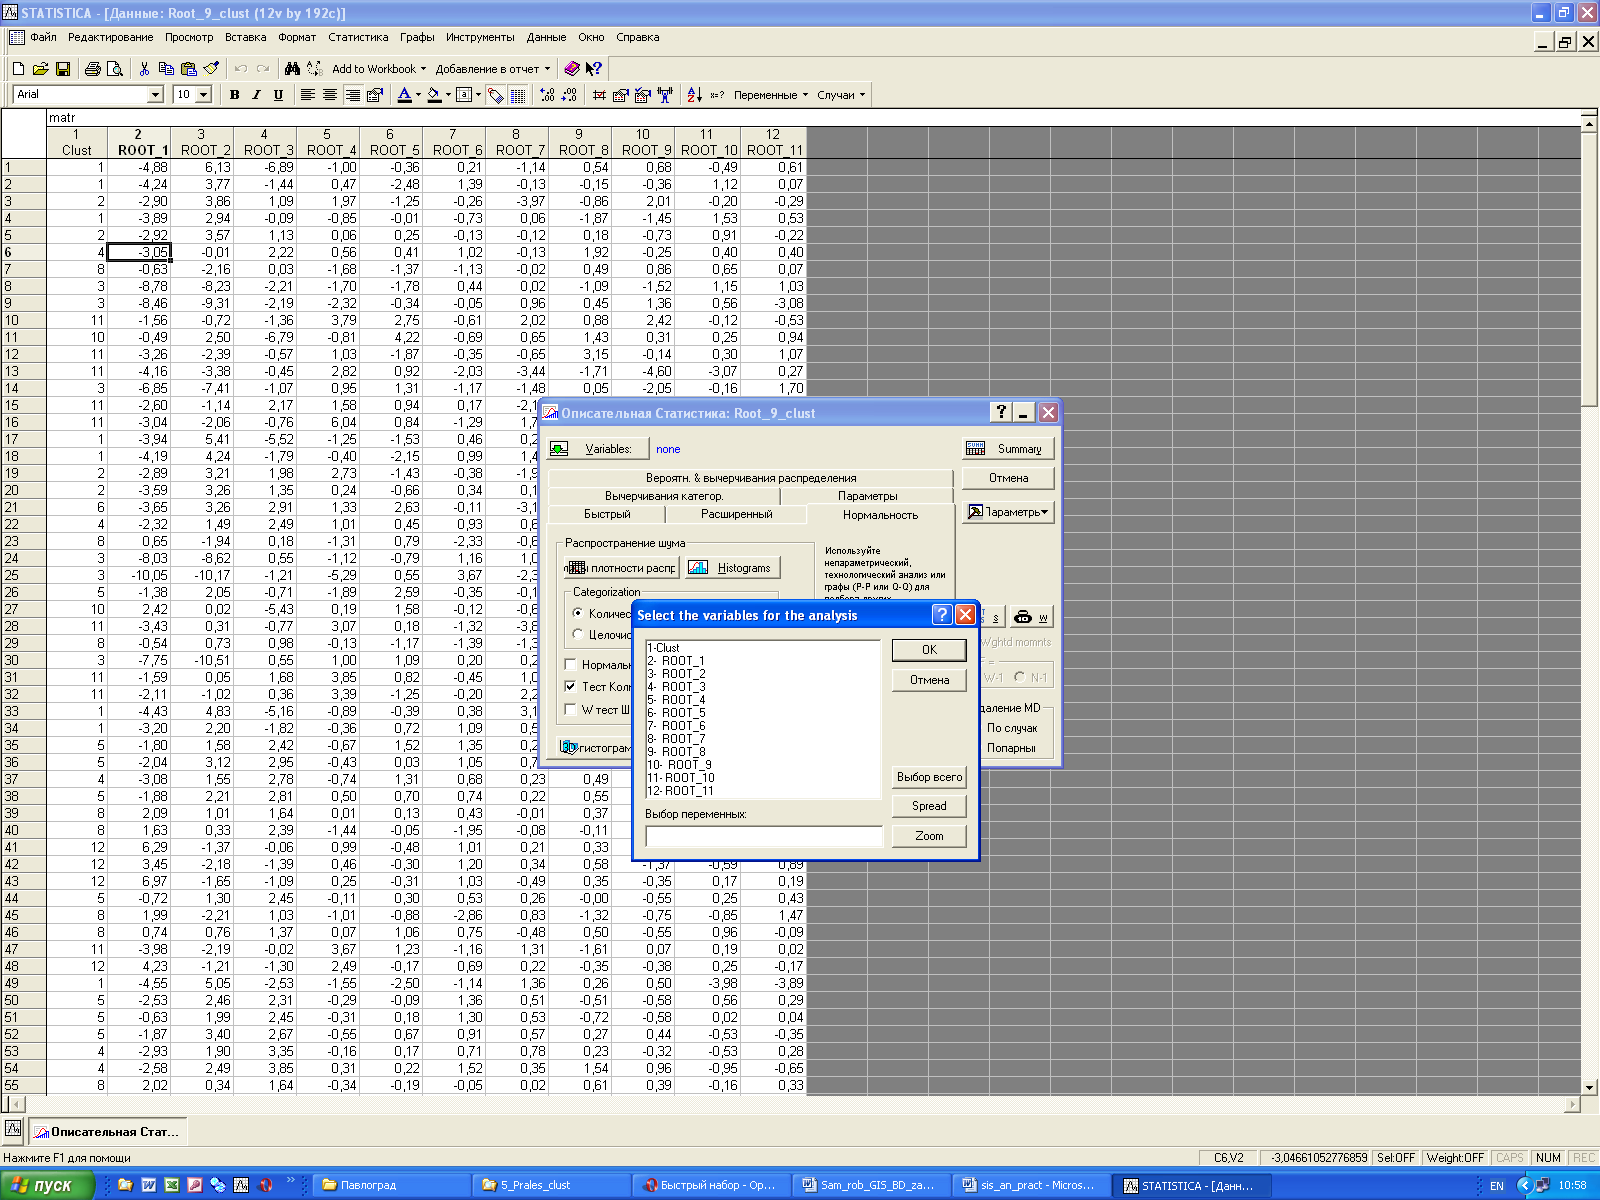Align cell text right
This screenshot has height=1200, width=1600.
(352, 95)
